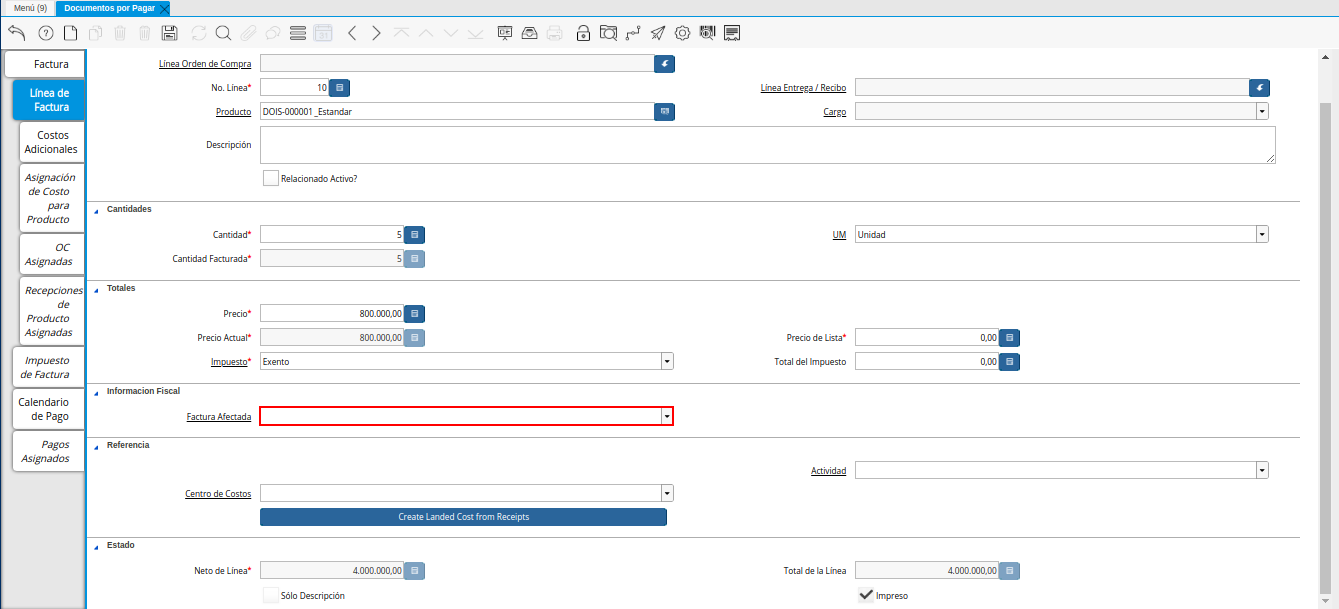
Task: Open the chat bubbles icon
Action: [272, 33]
